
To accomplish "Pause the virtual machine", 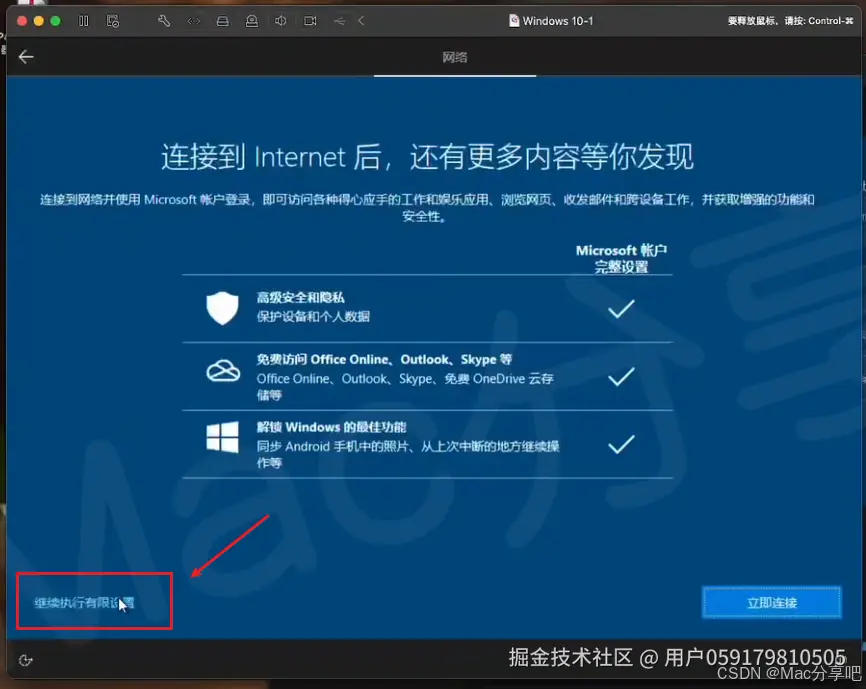I will (84, 20).
